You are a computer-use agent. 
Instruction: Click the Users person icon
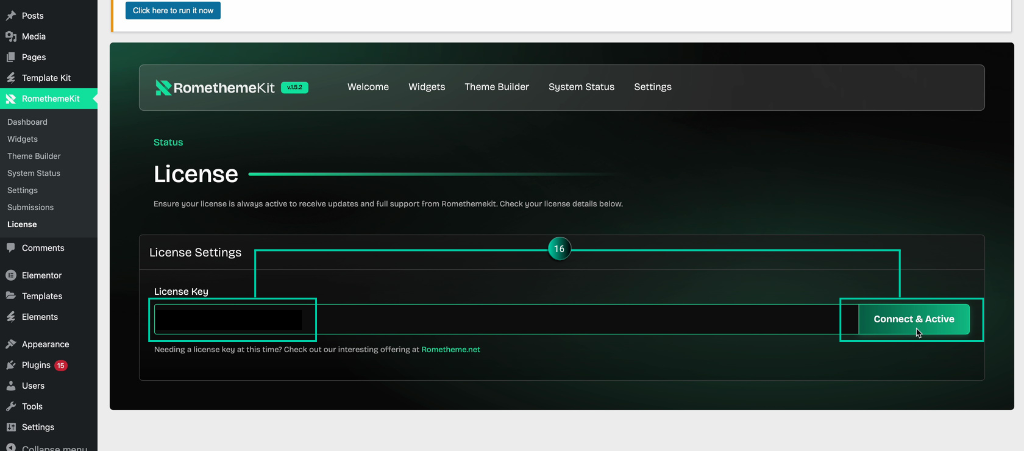[10, 386]
